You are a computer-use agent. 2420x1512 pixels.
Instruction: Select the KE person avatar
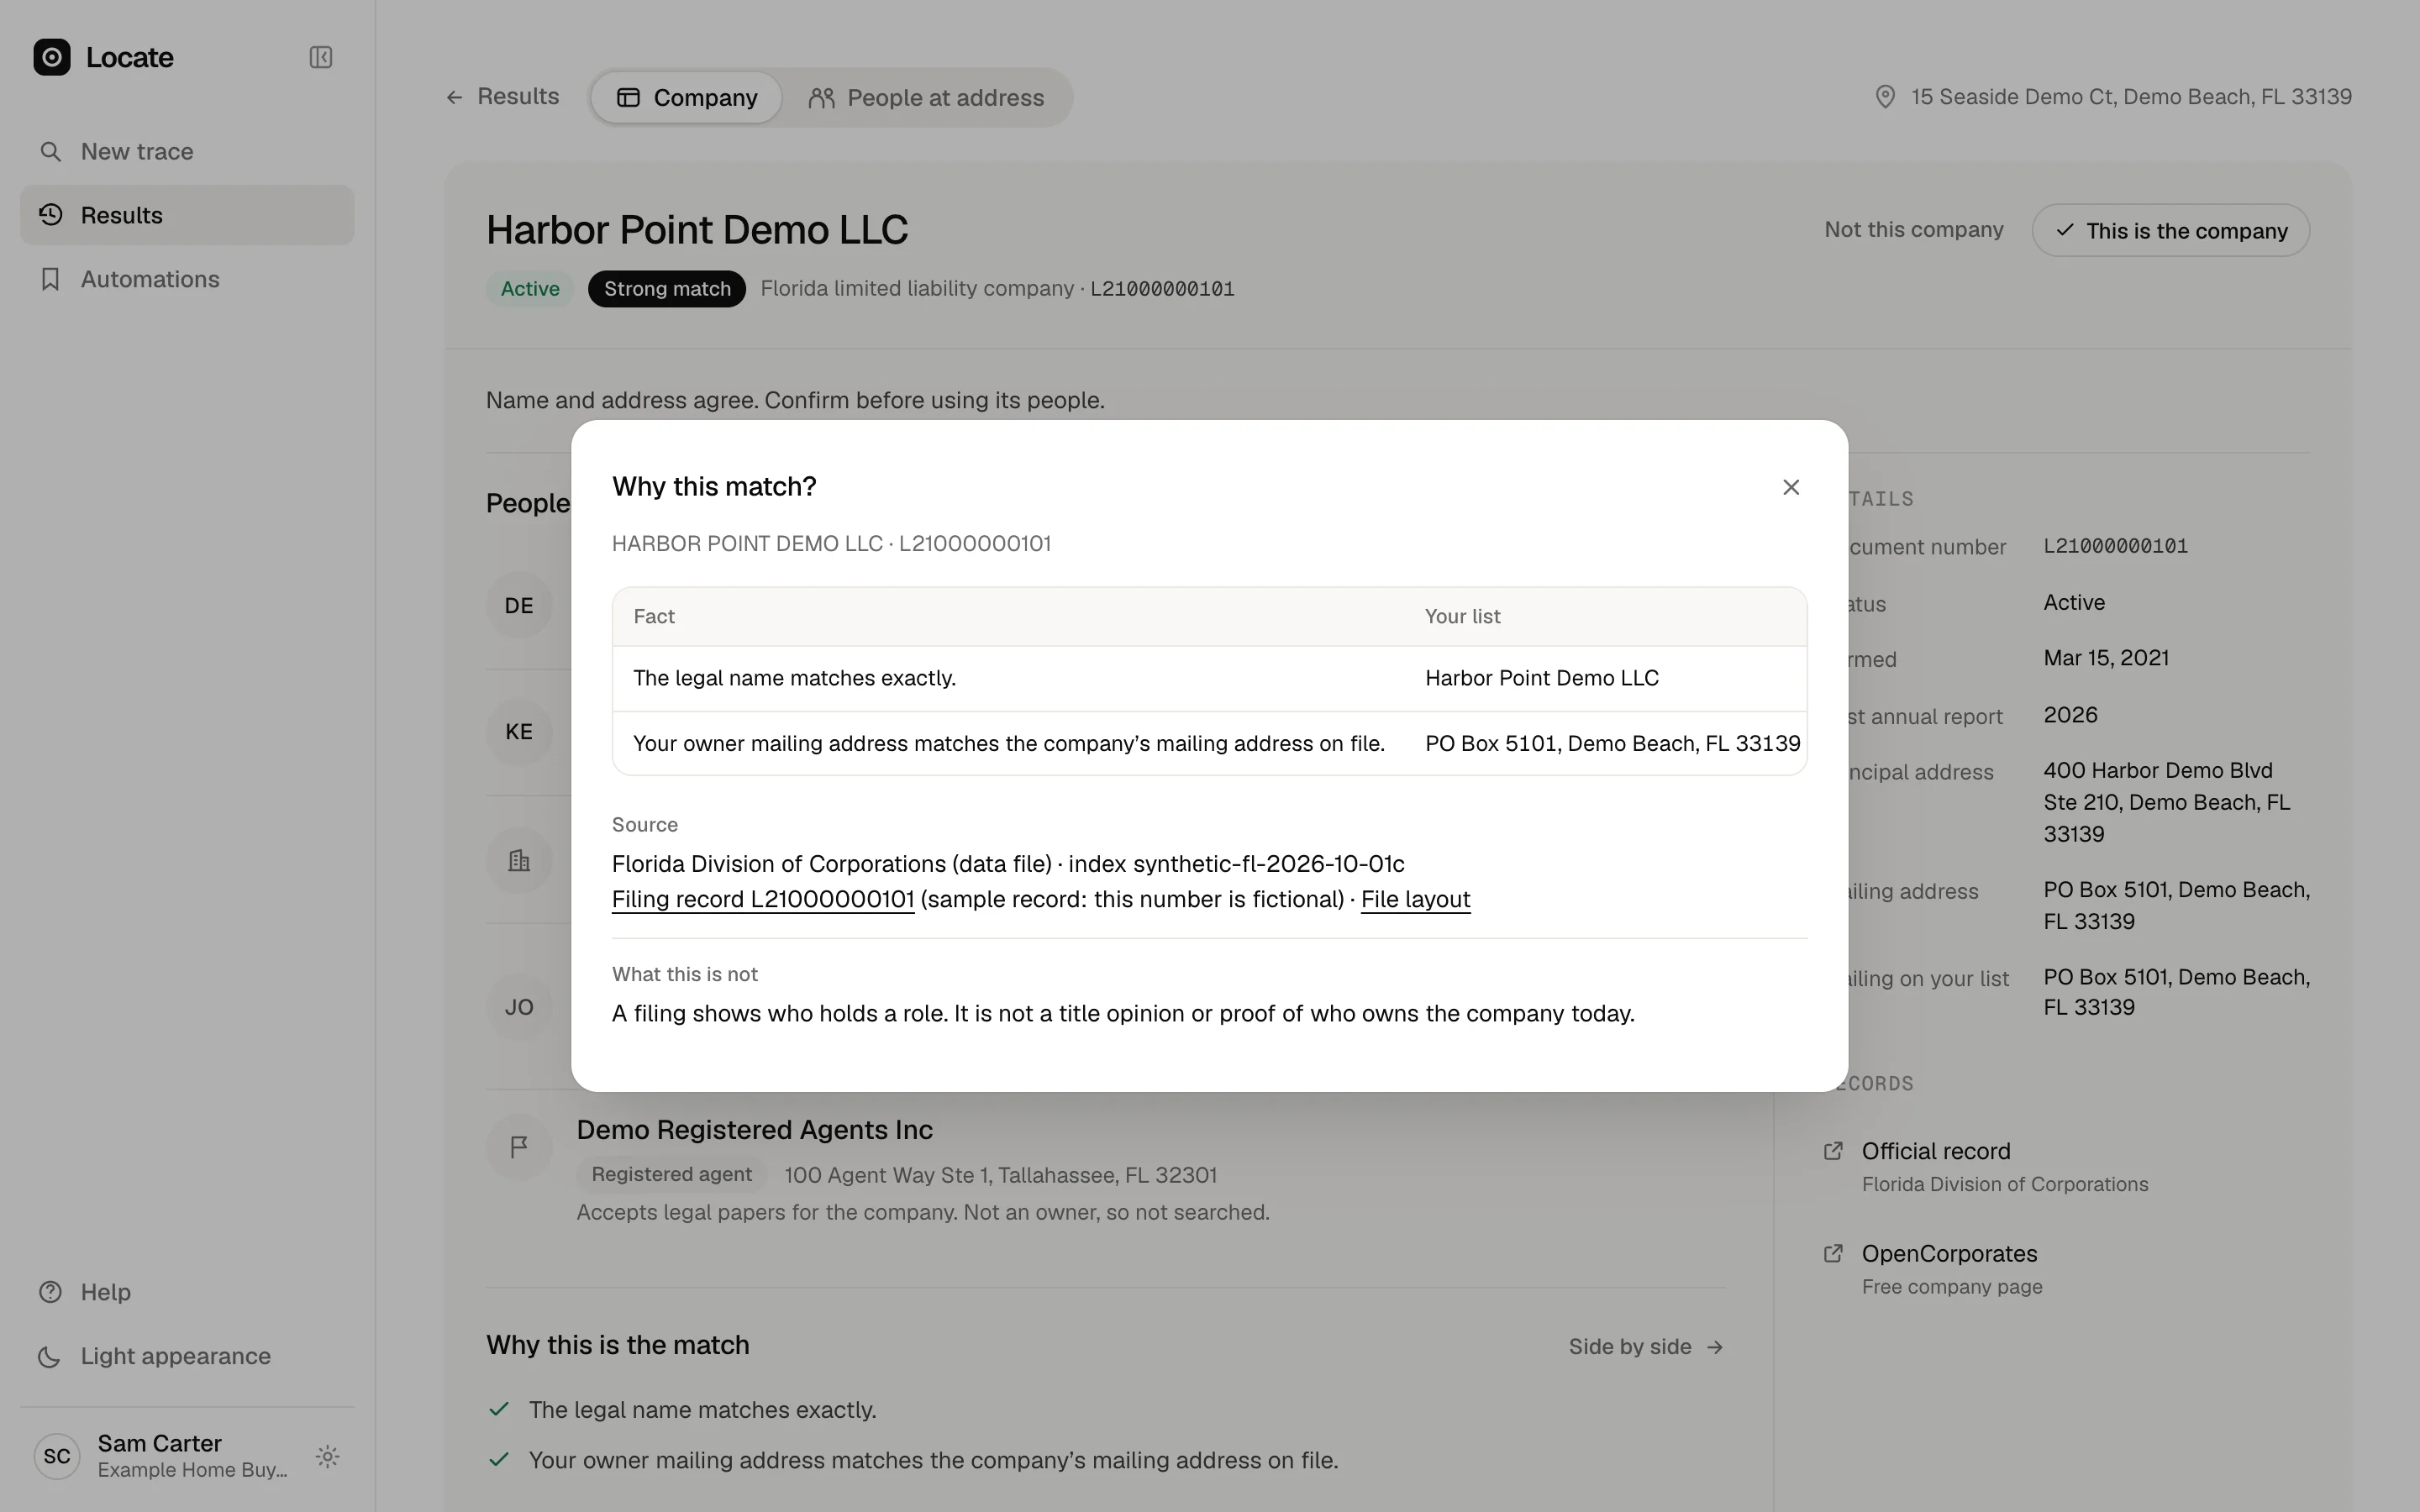(x=519, y=731)
